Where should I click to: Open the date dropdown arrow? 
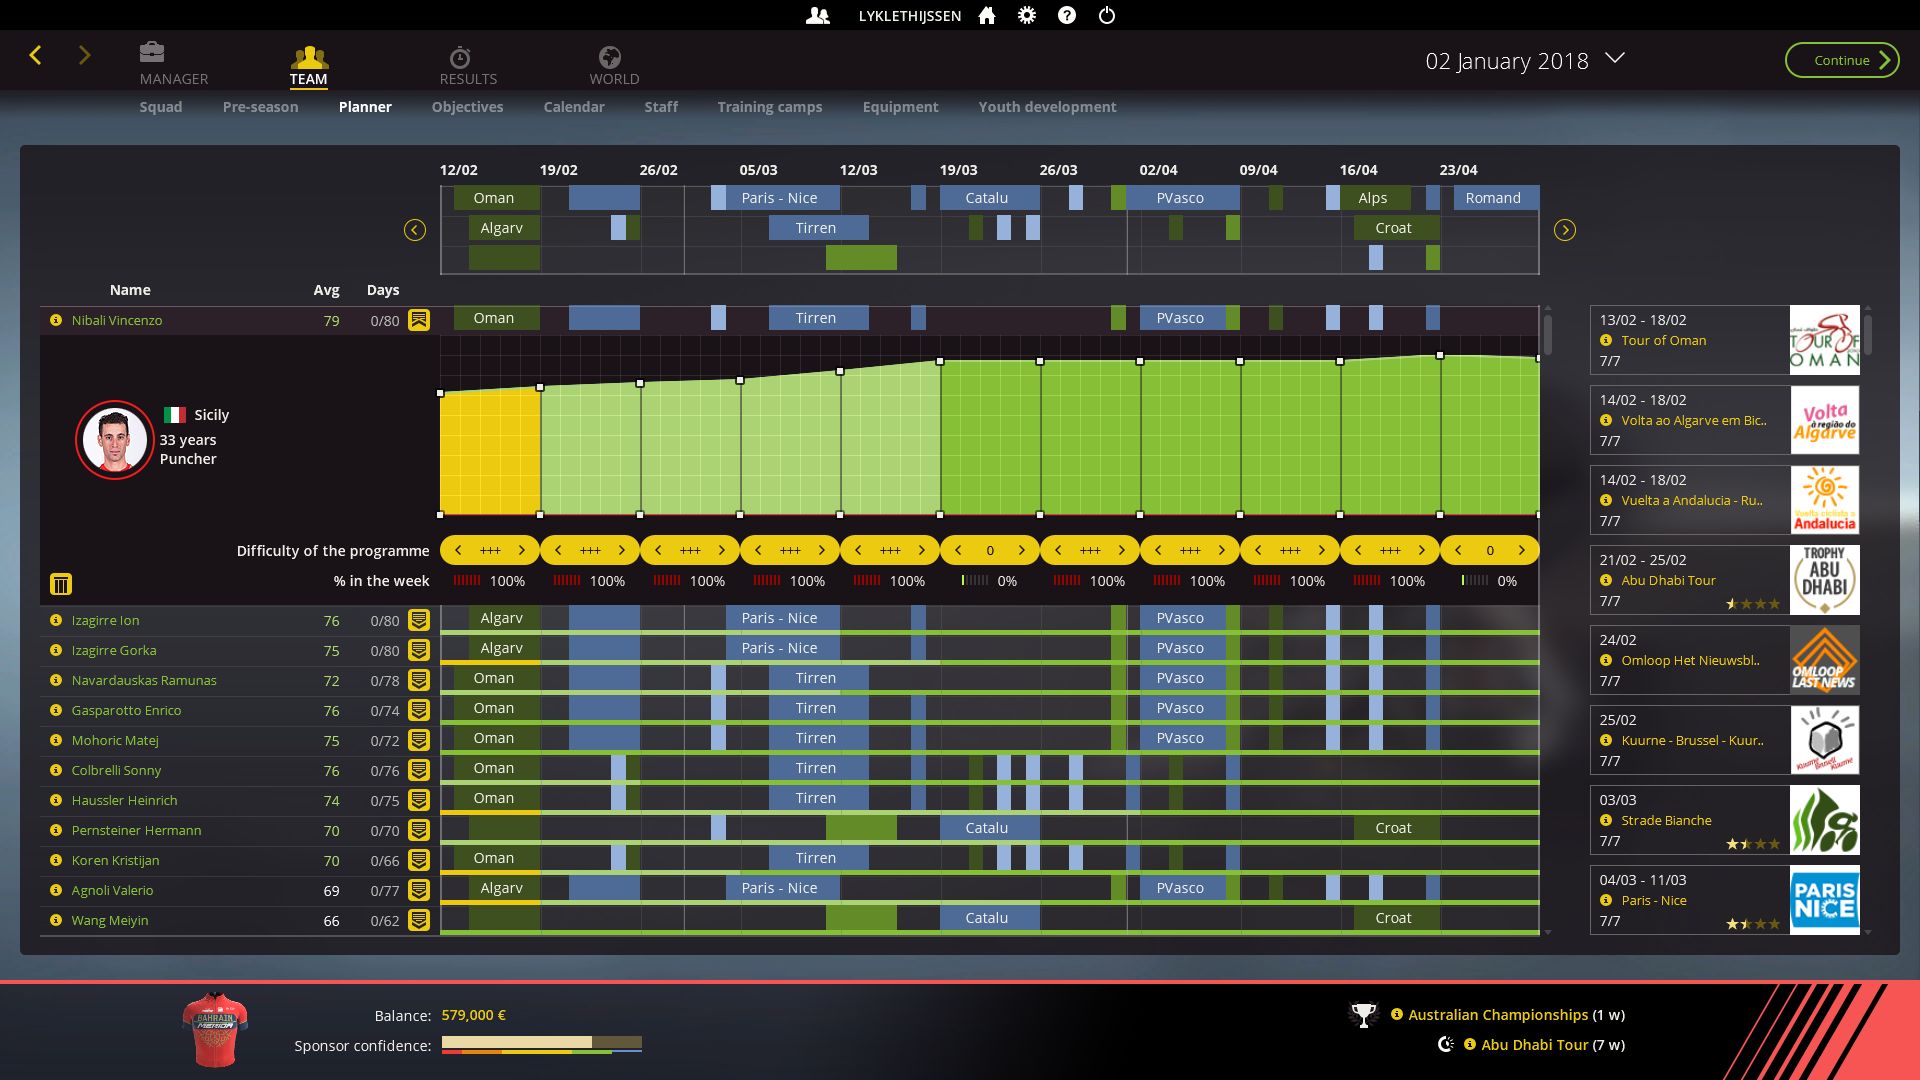1615,58
